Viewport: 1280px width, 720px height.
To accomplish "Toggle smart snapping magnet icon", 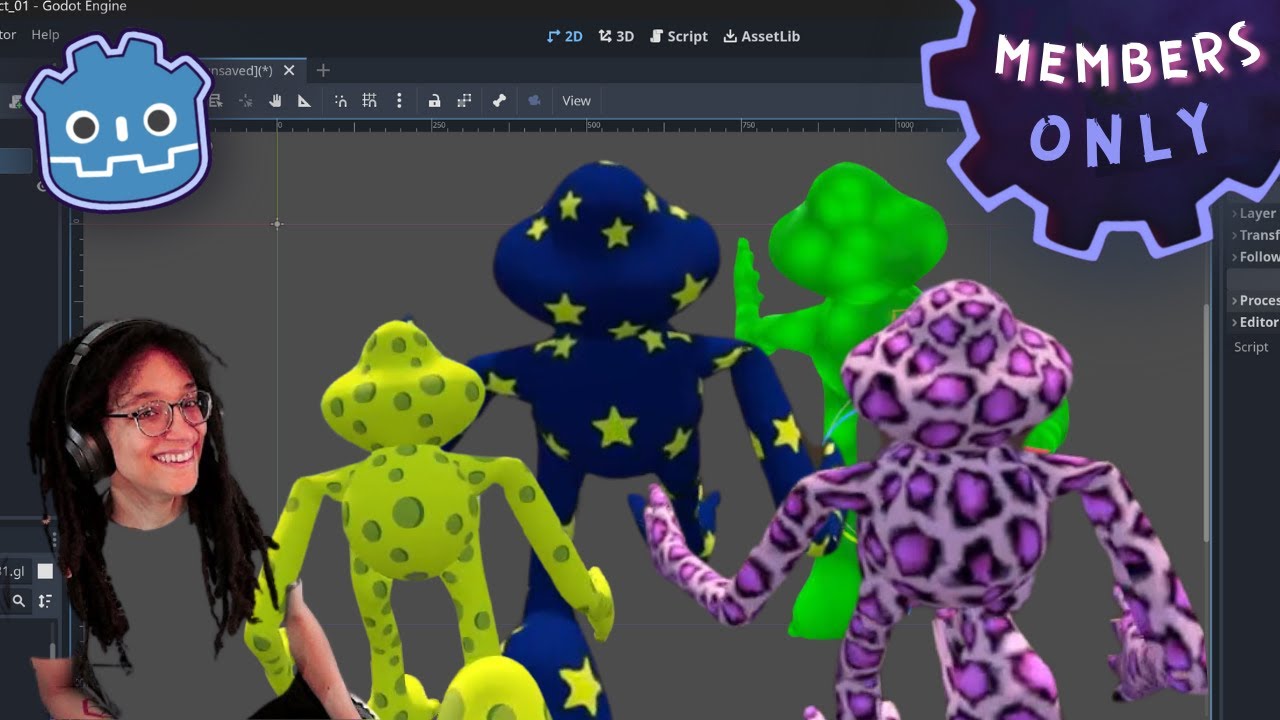I will [341, 100].
